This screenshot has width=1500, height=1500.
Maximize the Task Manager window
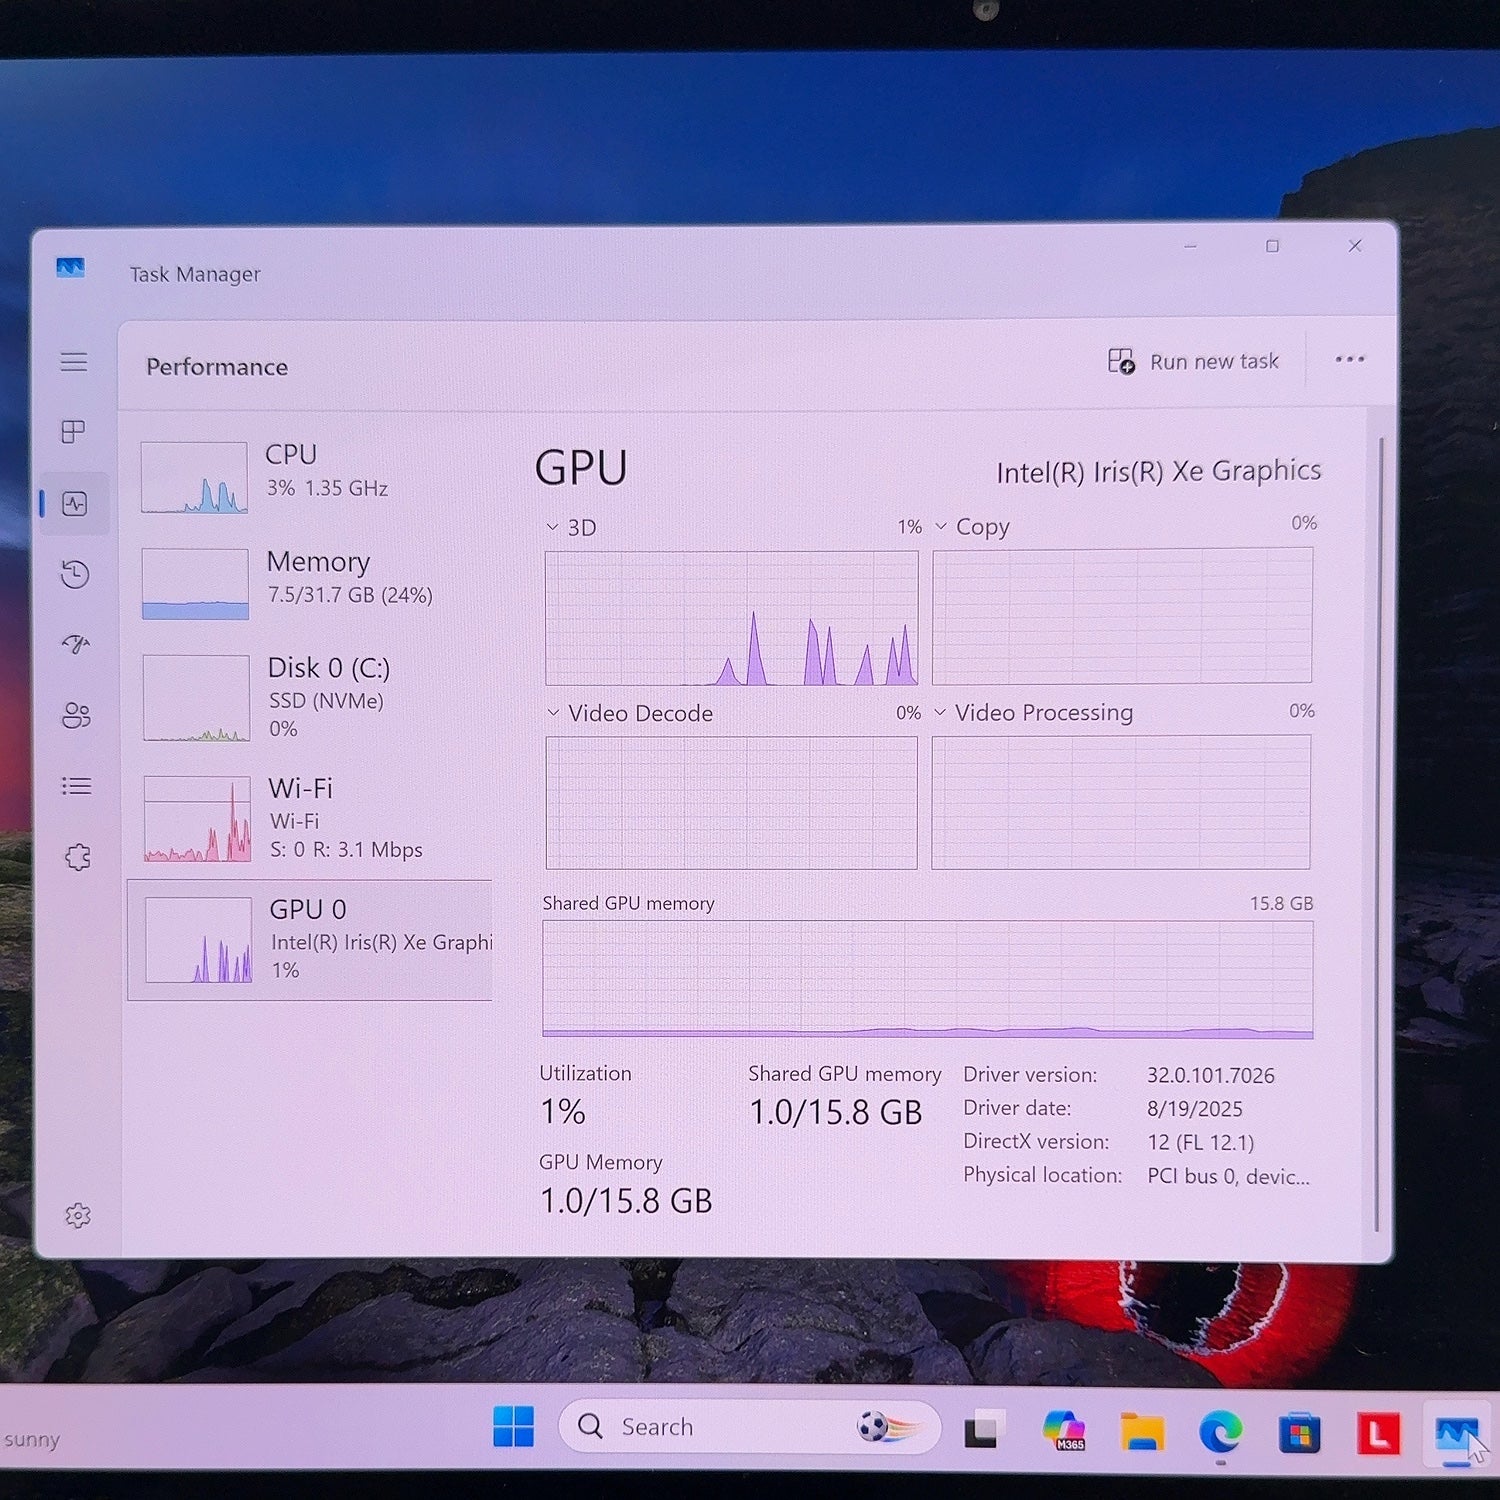point(1272,246)
